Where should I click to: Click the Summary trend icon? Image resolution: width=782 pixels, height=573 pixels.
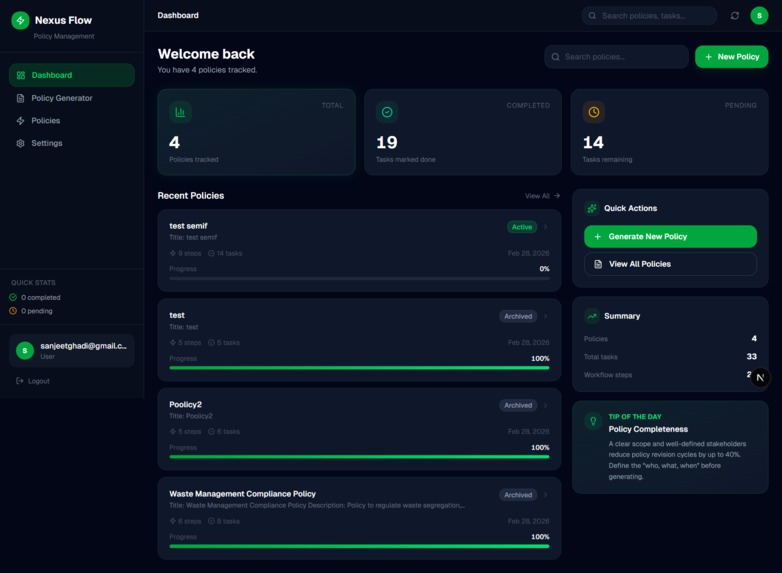point(592,316)
